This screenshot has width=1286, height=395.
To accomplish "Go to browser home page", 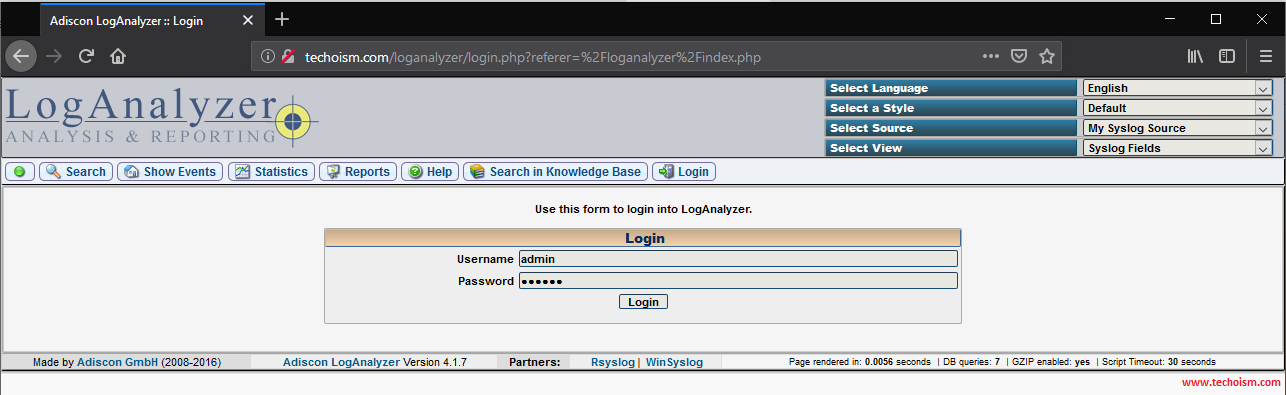I will (118, 56).
